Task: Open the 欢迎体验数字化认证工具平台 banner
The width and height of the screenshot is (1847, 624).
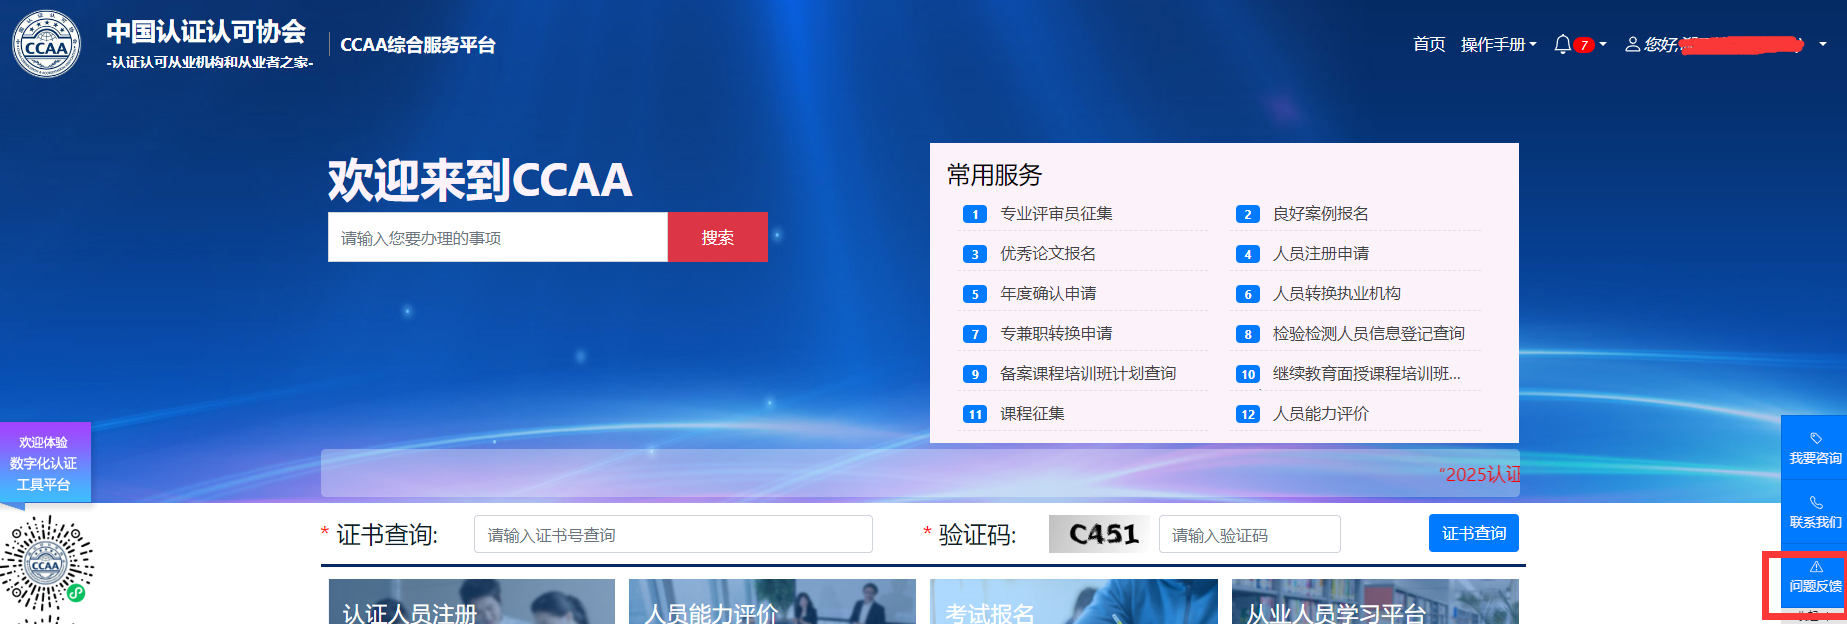Action: (45, 463)
